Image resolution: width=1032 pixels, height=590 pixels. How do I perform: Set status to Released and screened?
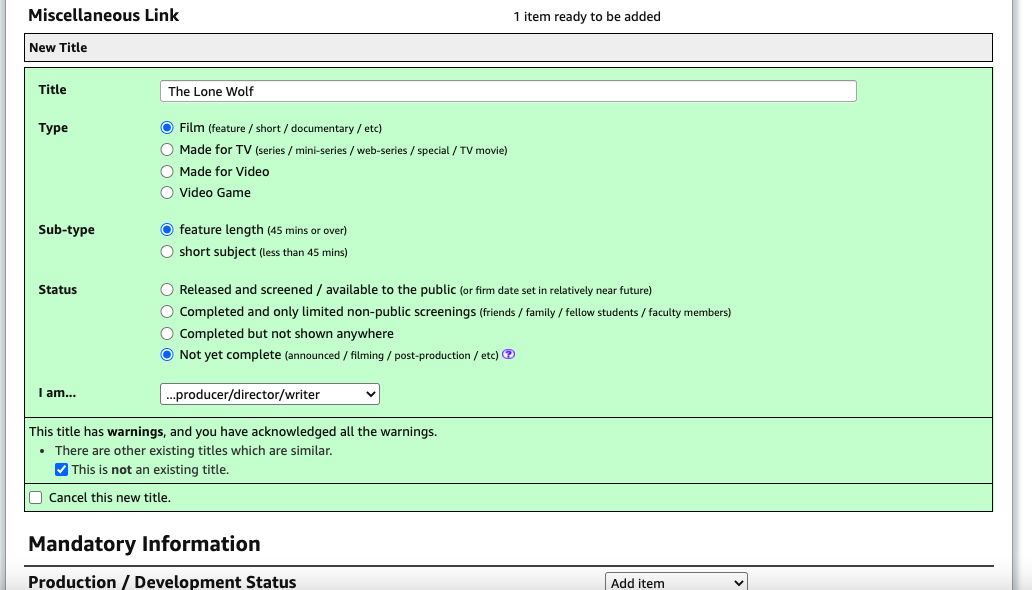click(x=167, y=290)
